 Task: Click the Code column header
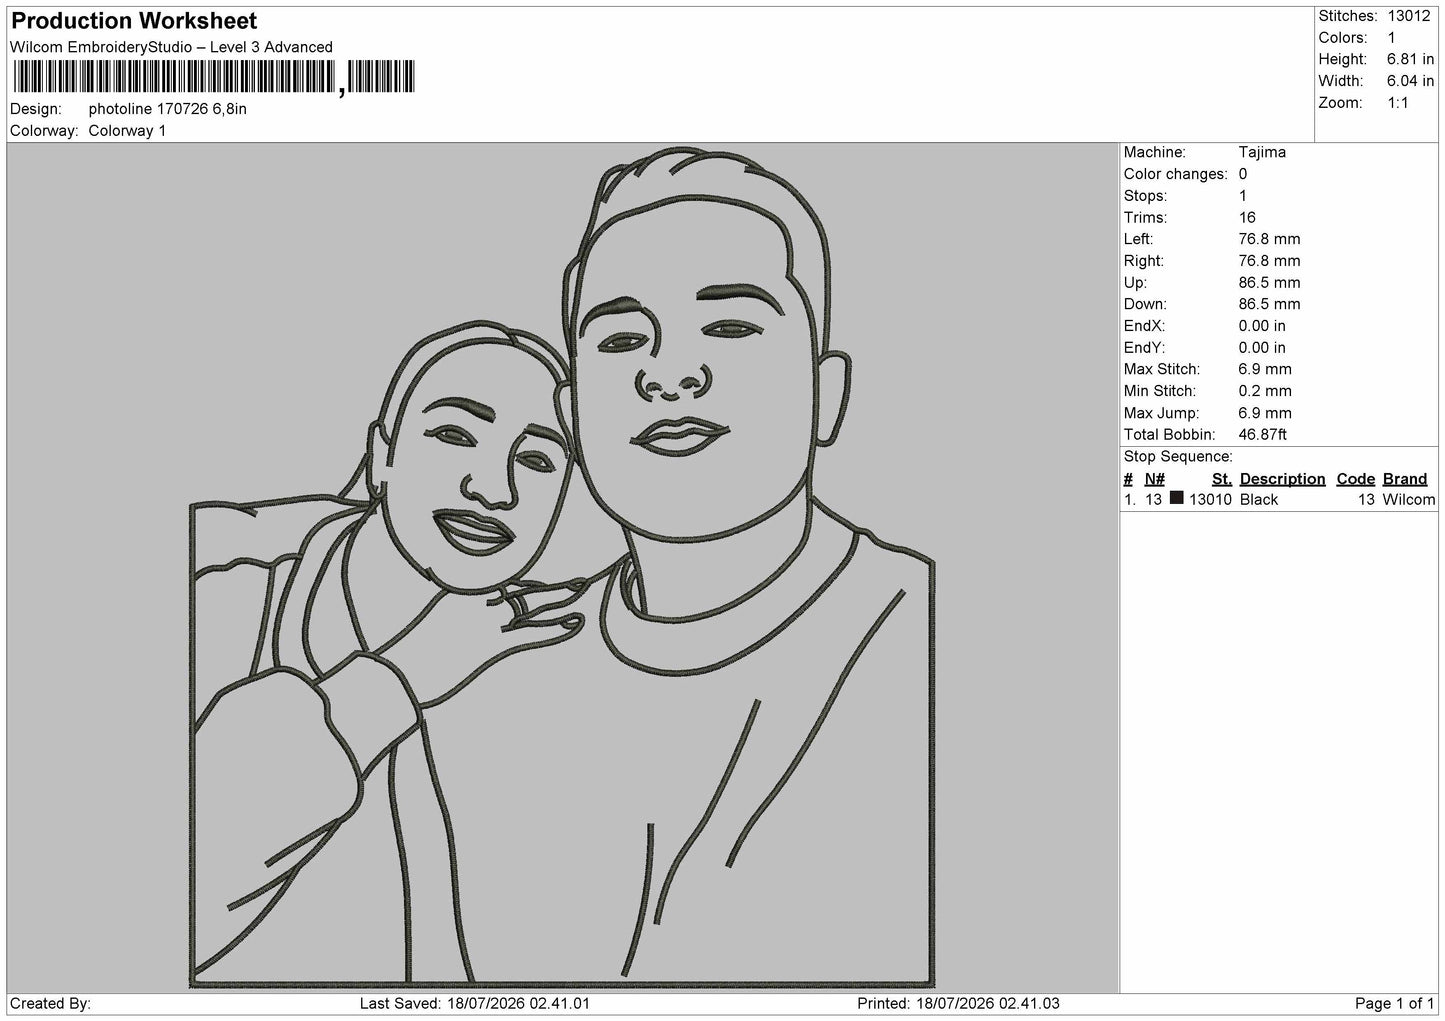click(1355, 479)
